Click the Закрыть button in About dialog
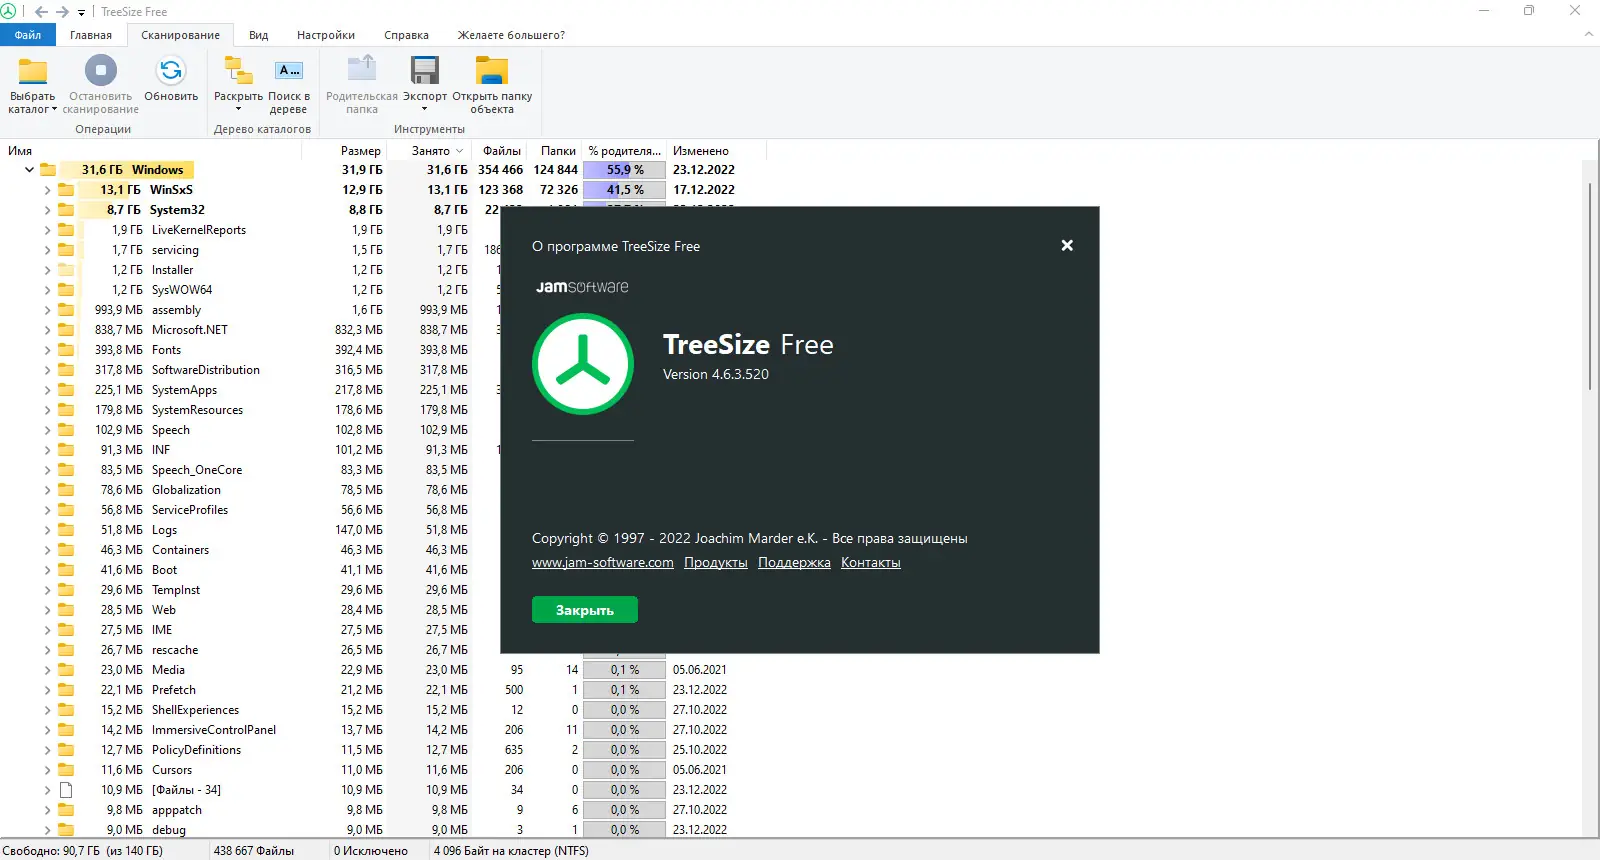Viewport: 1600px width, 860px height. point(585,610)
